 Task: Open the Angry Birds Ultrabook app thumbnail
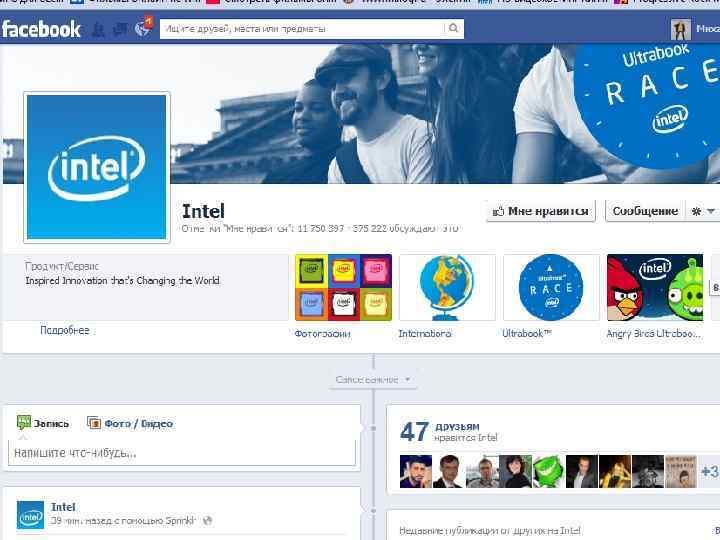655,287
